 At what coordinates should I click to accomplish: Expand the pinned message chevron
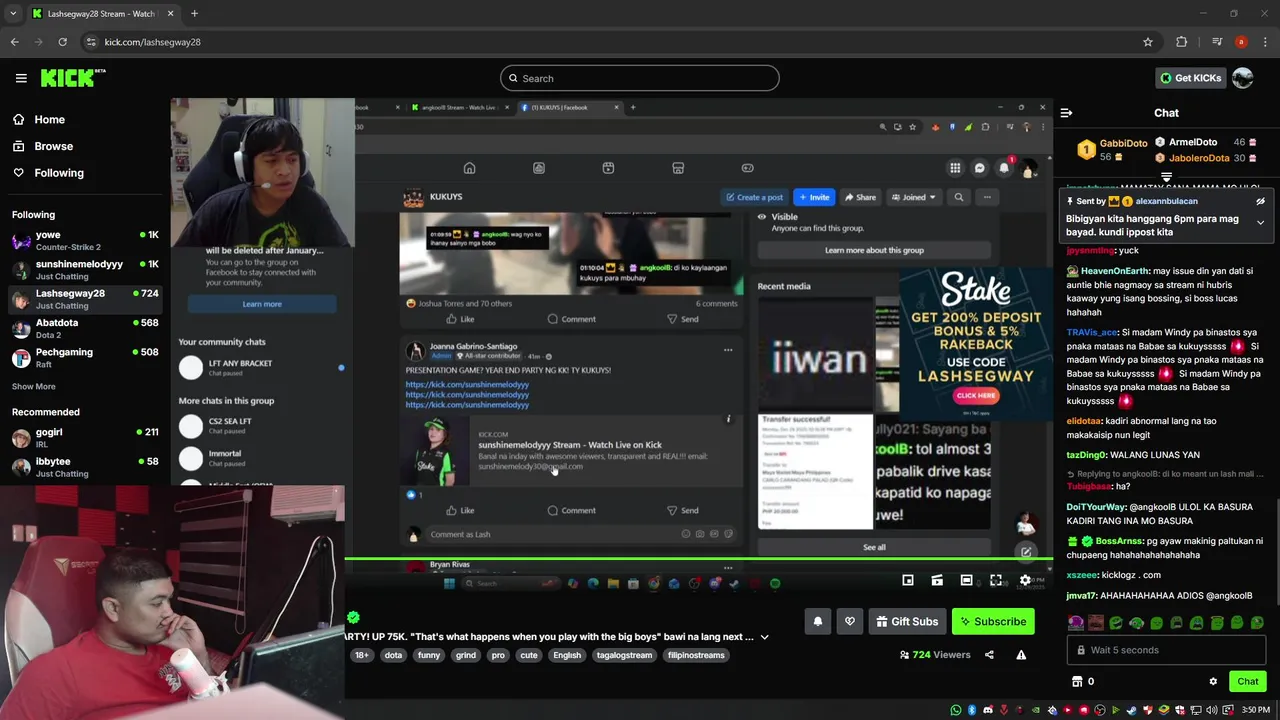click(1260, 223)
